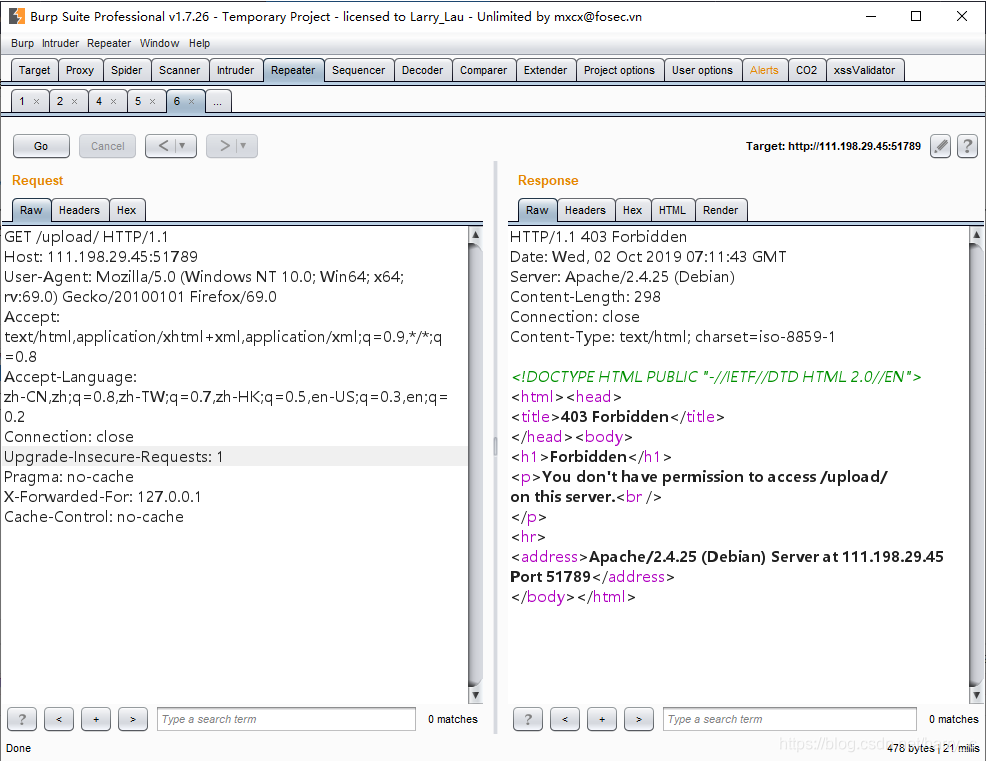Open the Window menu
986x762 pixels.
[159, 43]
